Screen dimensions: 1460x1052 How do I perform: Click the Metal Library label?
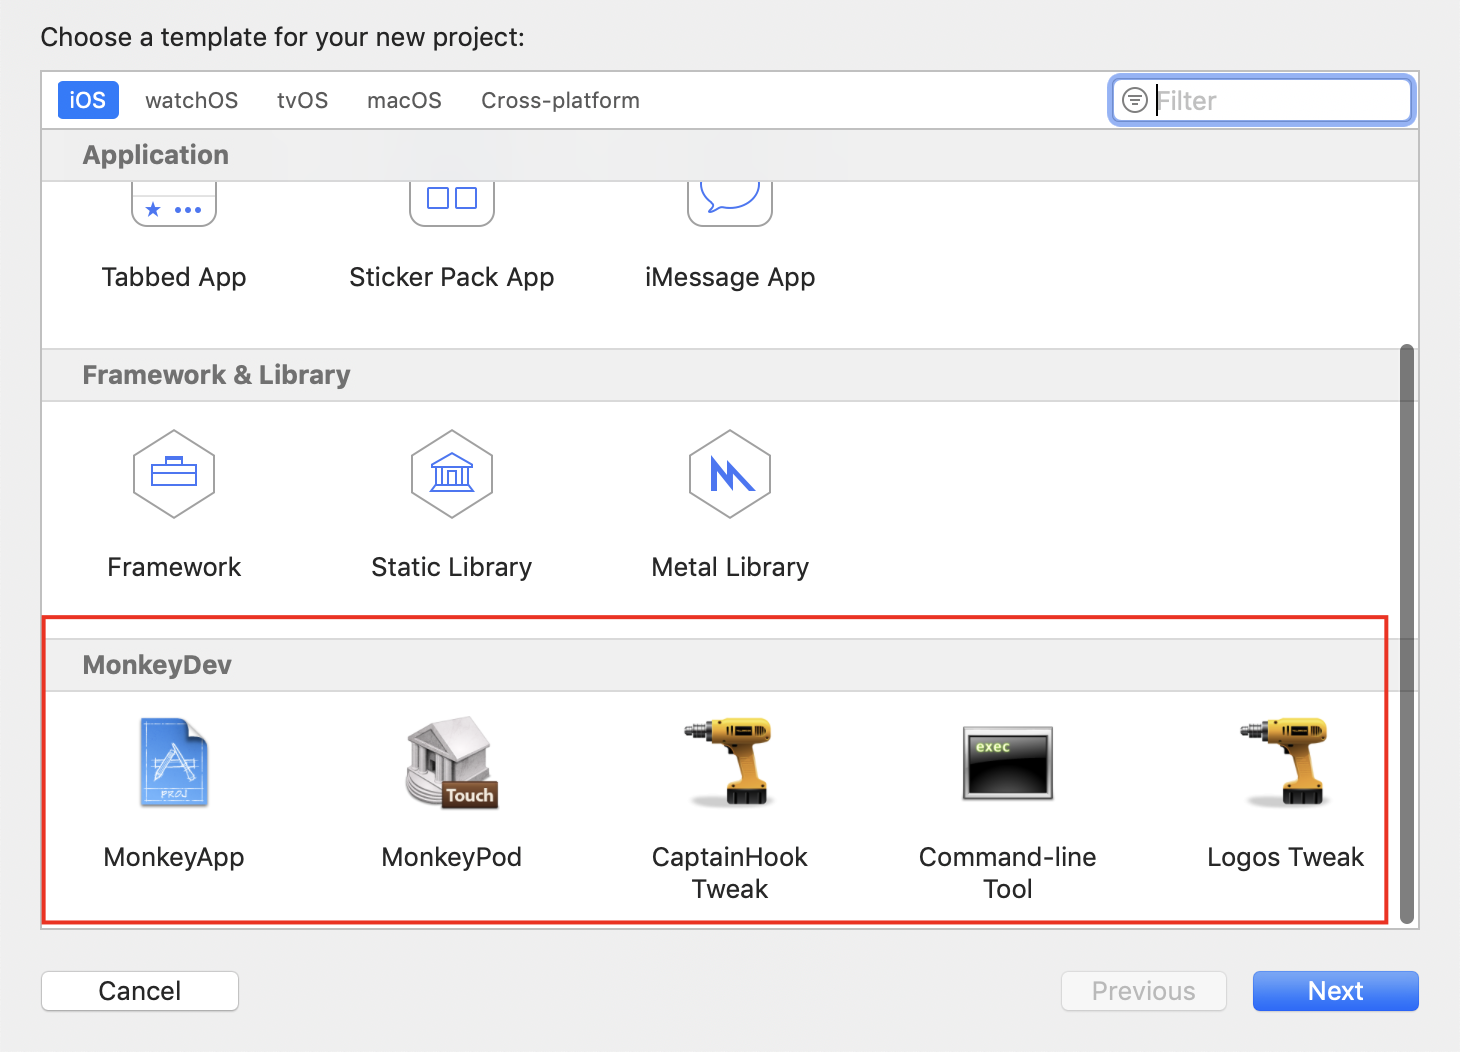[x=730, y=567]
